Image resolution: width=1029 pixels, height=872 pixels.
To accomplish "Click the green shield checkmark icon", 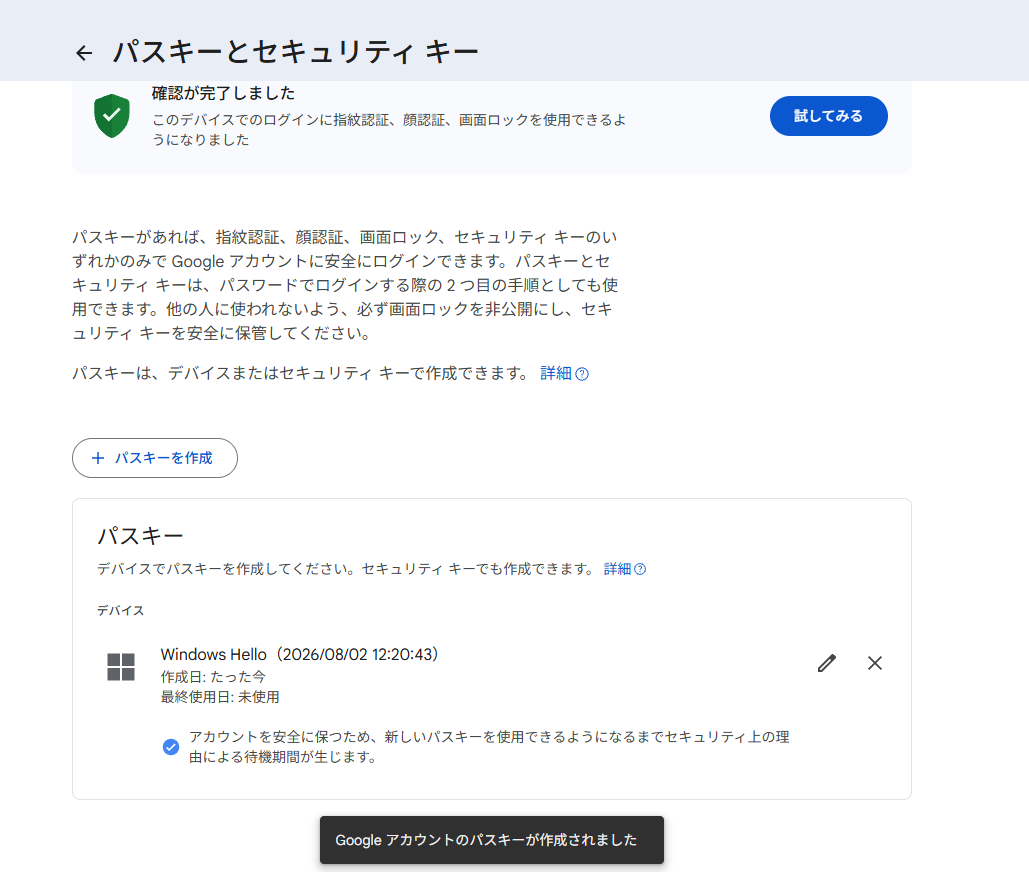I will tap(112, 115).
